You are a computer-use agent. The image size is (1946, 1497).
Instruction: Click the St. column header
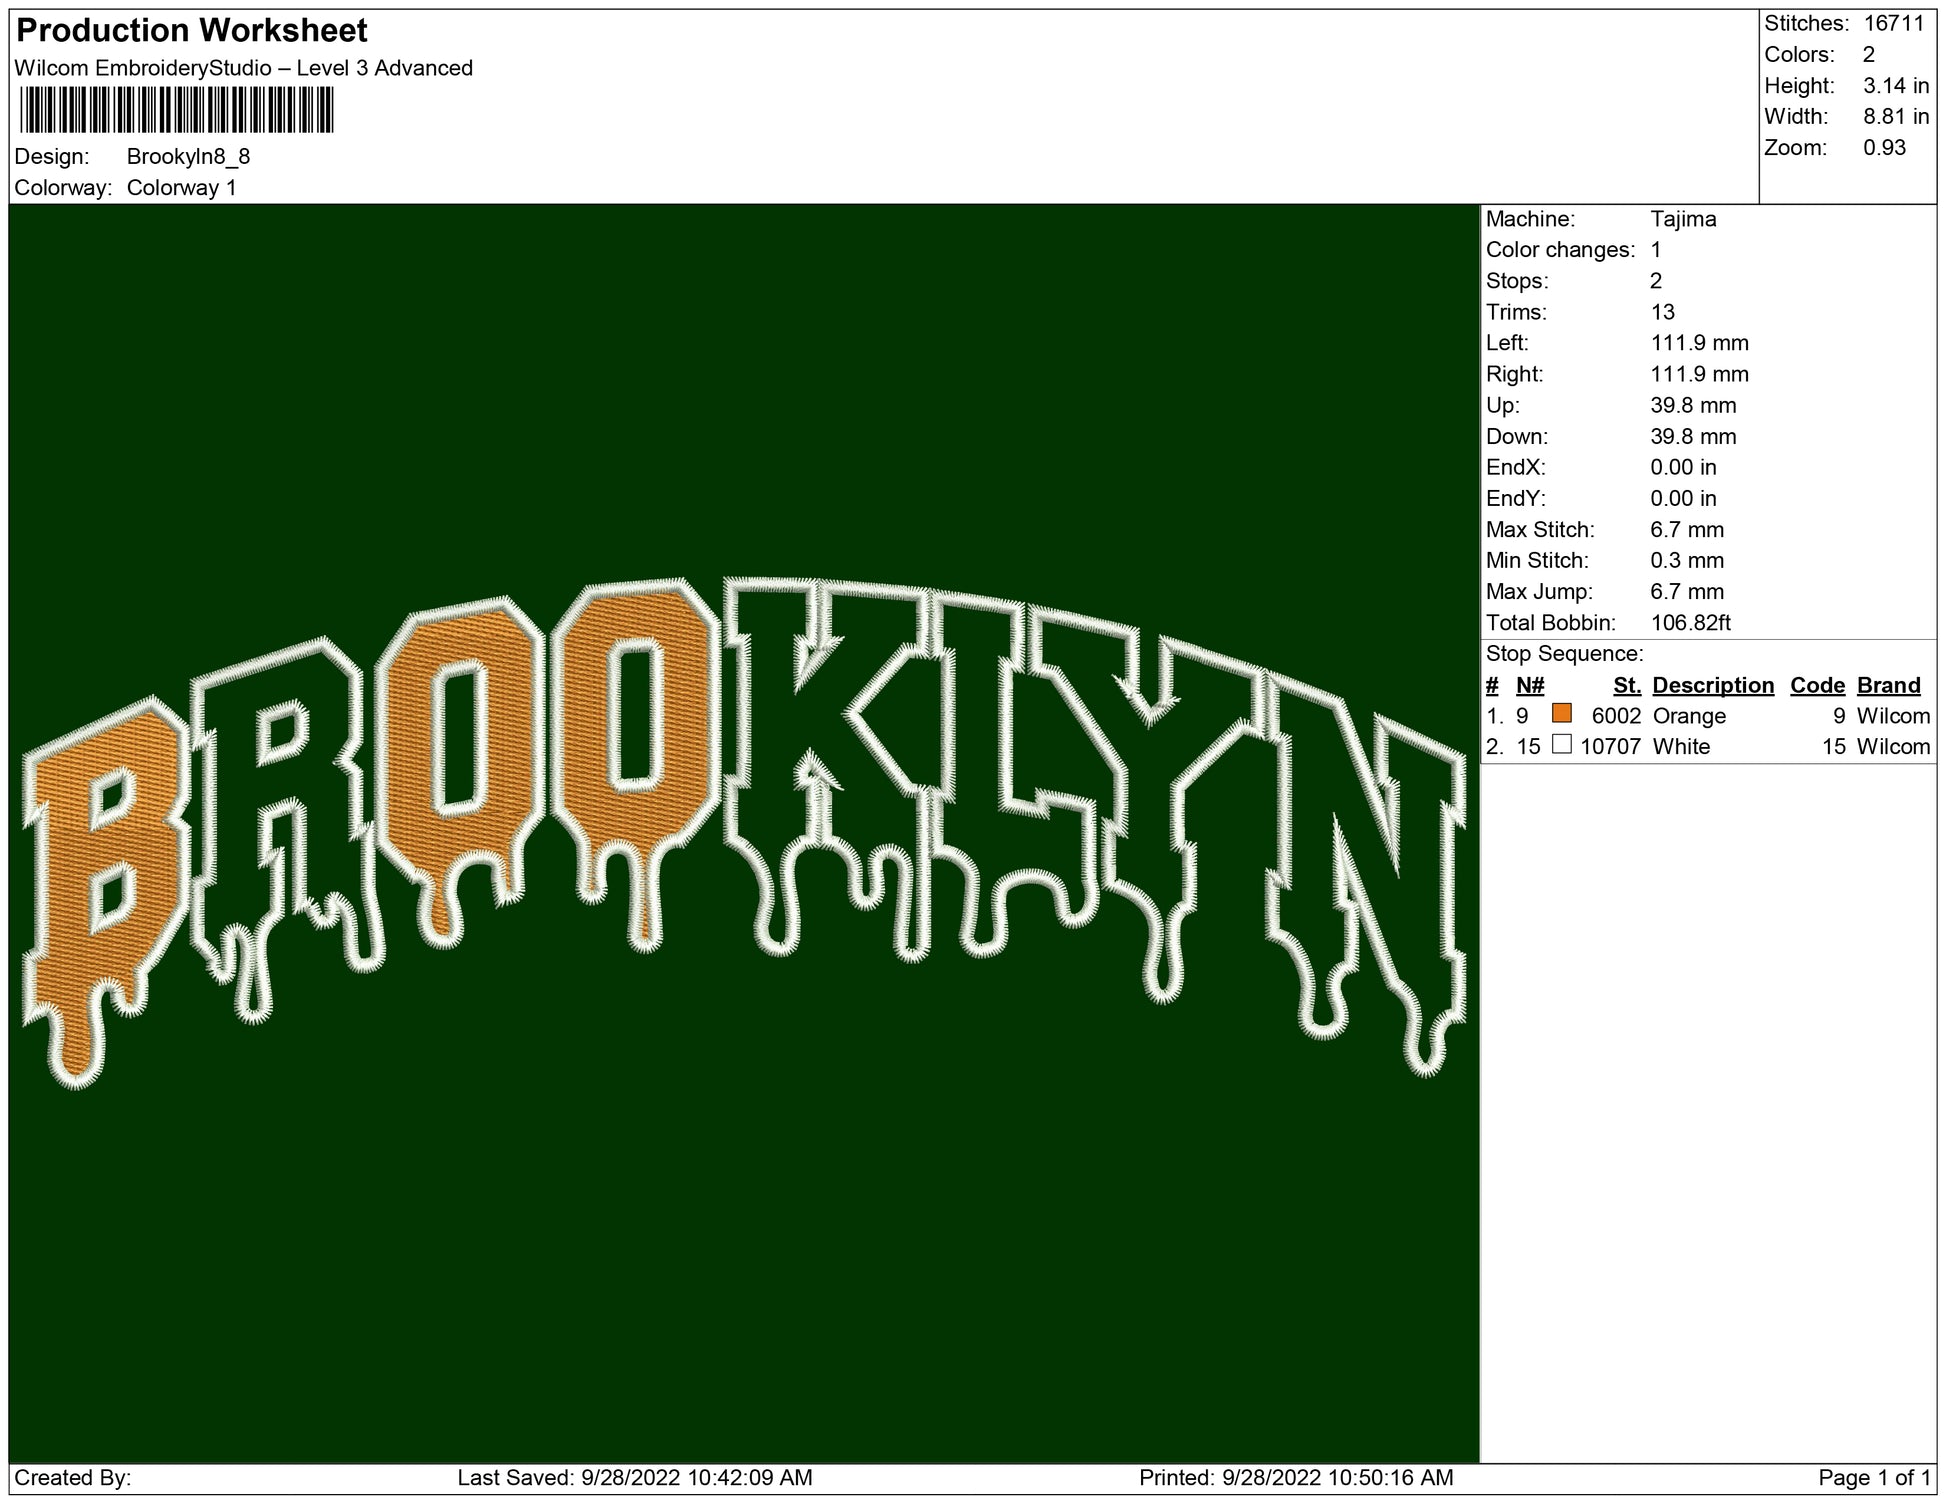(x=1626, y=685)
